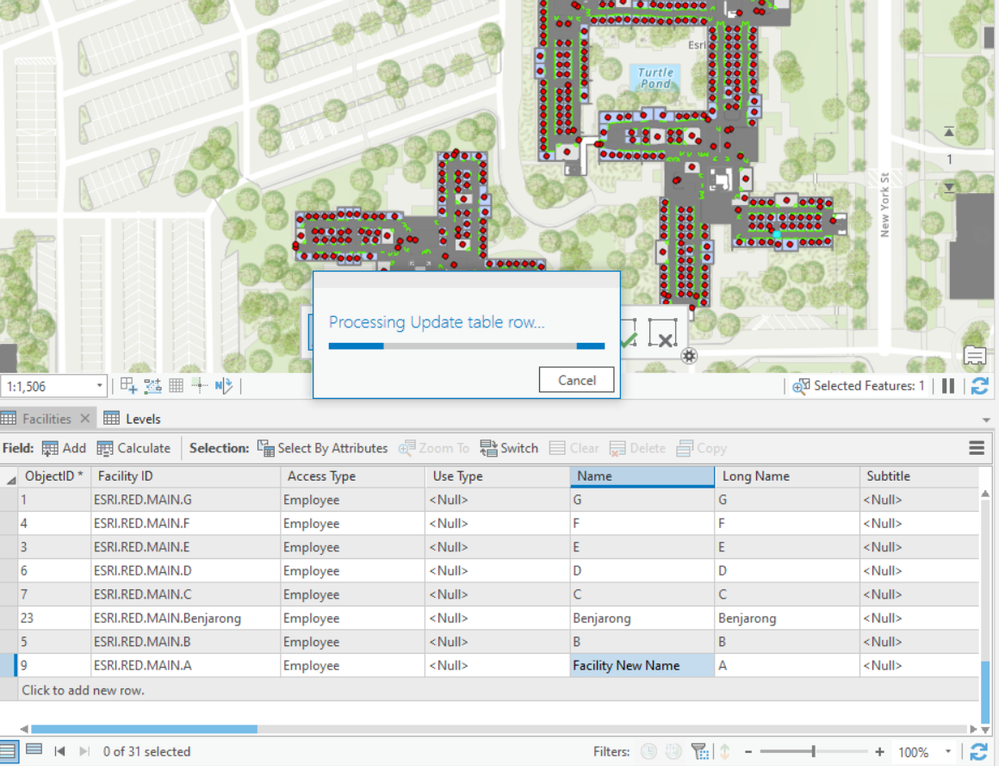Pause map drawing

[948, 386]
